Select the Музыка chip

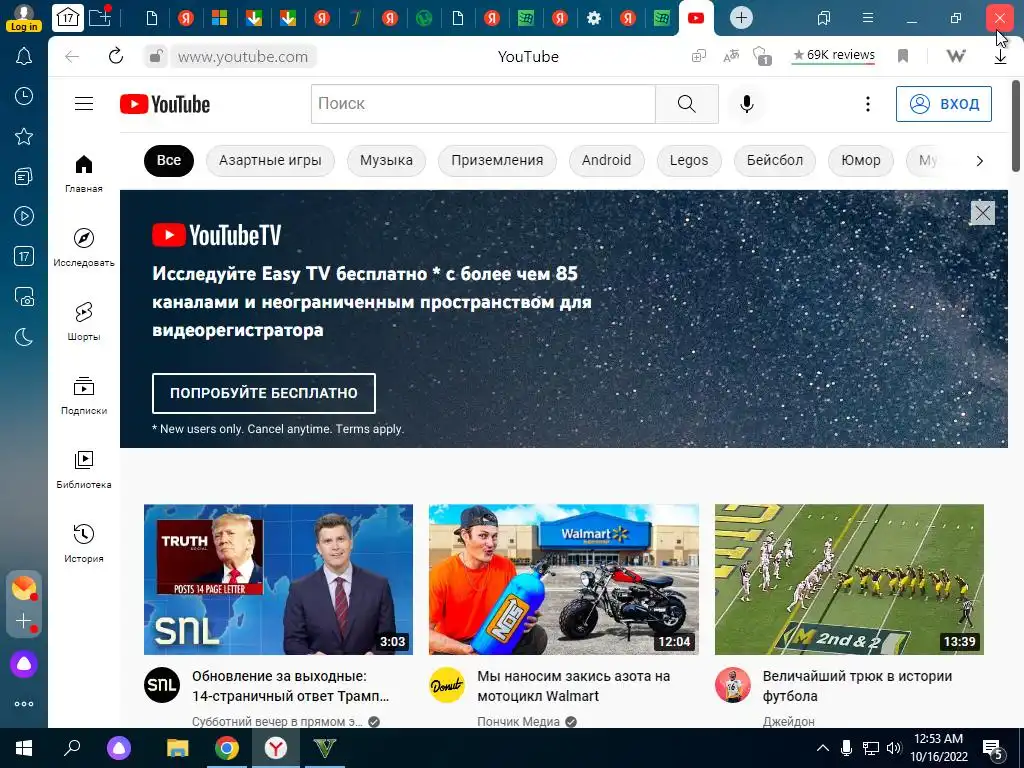(x=386, y=161)
